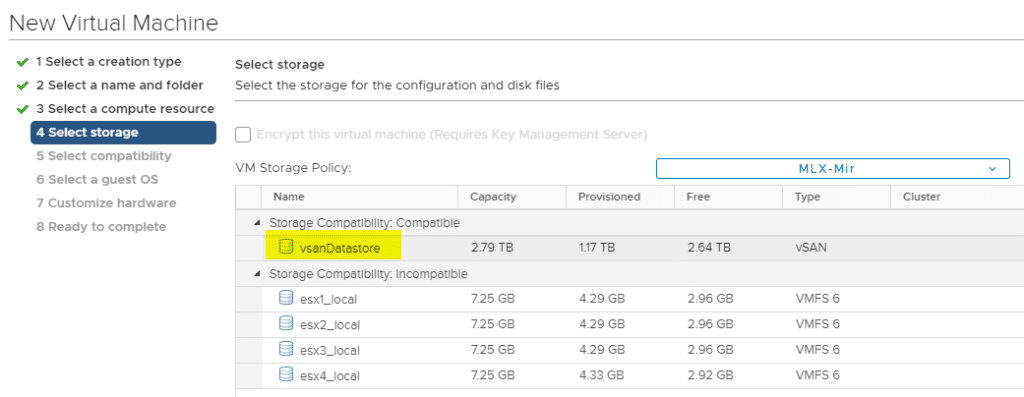Image resolution: width=1024 pixels, height=397 pixels.
Task: Go to step 3 Select a compute resource
Action: point(125,109)
